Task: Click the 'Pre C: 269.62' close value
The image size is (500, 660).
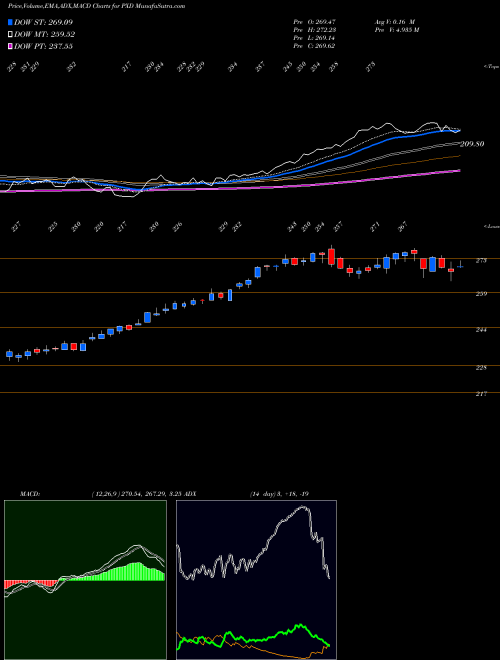Action: click(x=314, y=46)
